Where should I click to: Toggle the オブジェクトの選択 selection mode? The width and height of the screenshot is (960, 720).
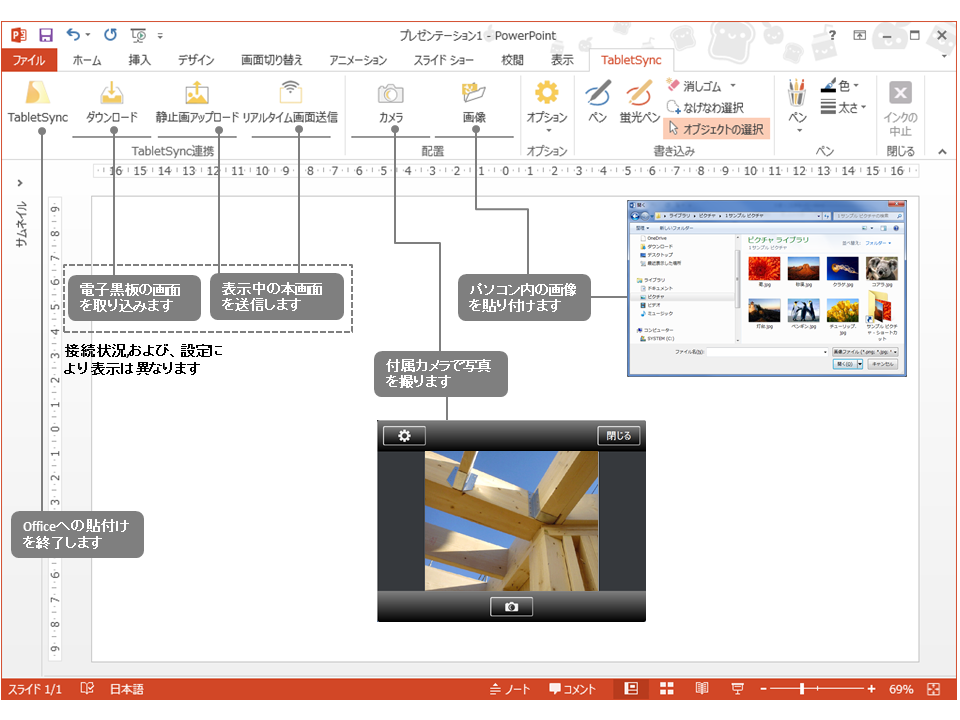(x=716, y=128)
